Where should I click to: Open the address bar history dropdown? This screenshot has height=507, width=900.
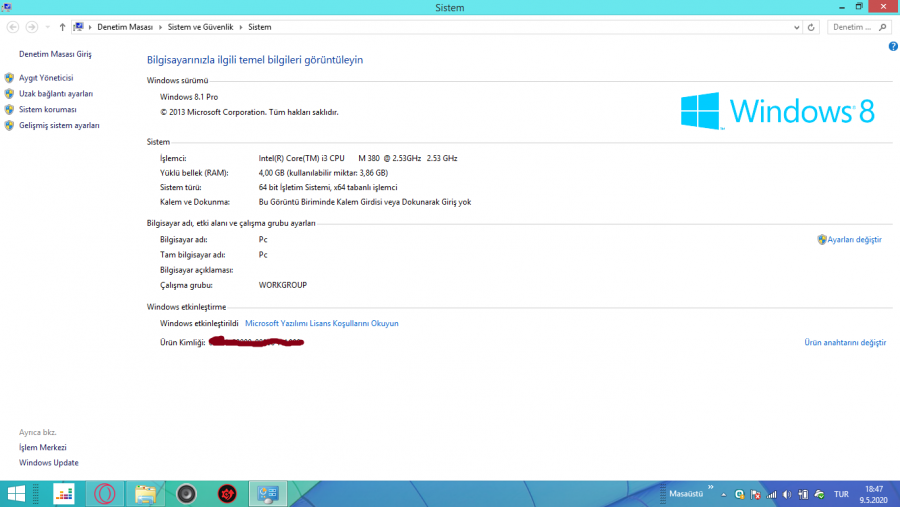pyautogui.click(x=796, y=27)
